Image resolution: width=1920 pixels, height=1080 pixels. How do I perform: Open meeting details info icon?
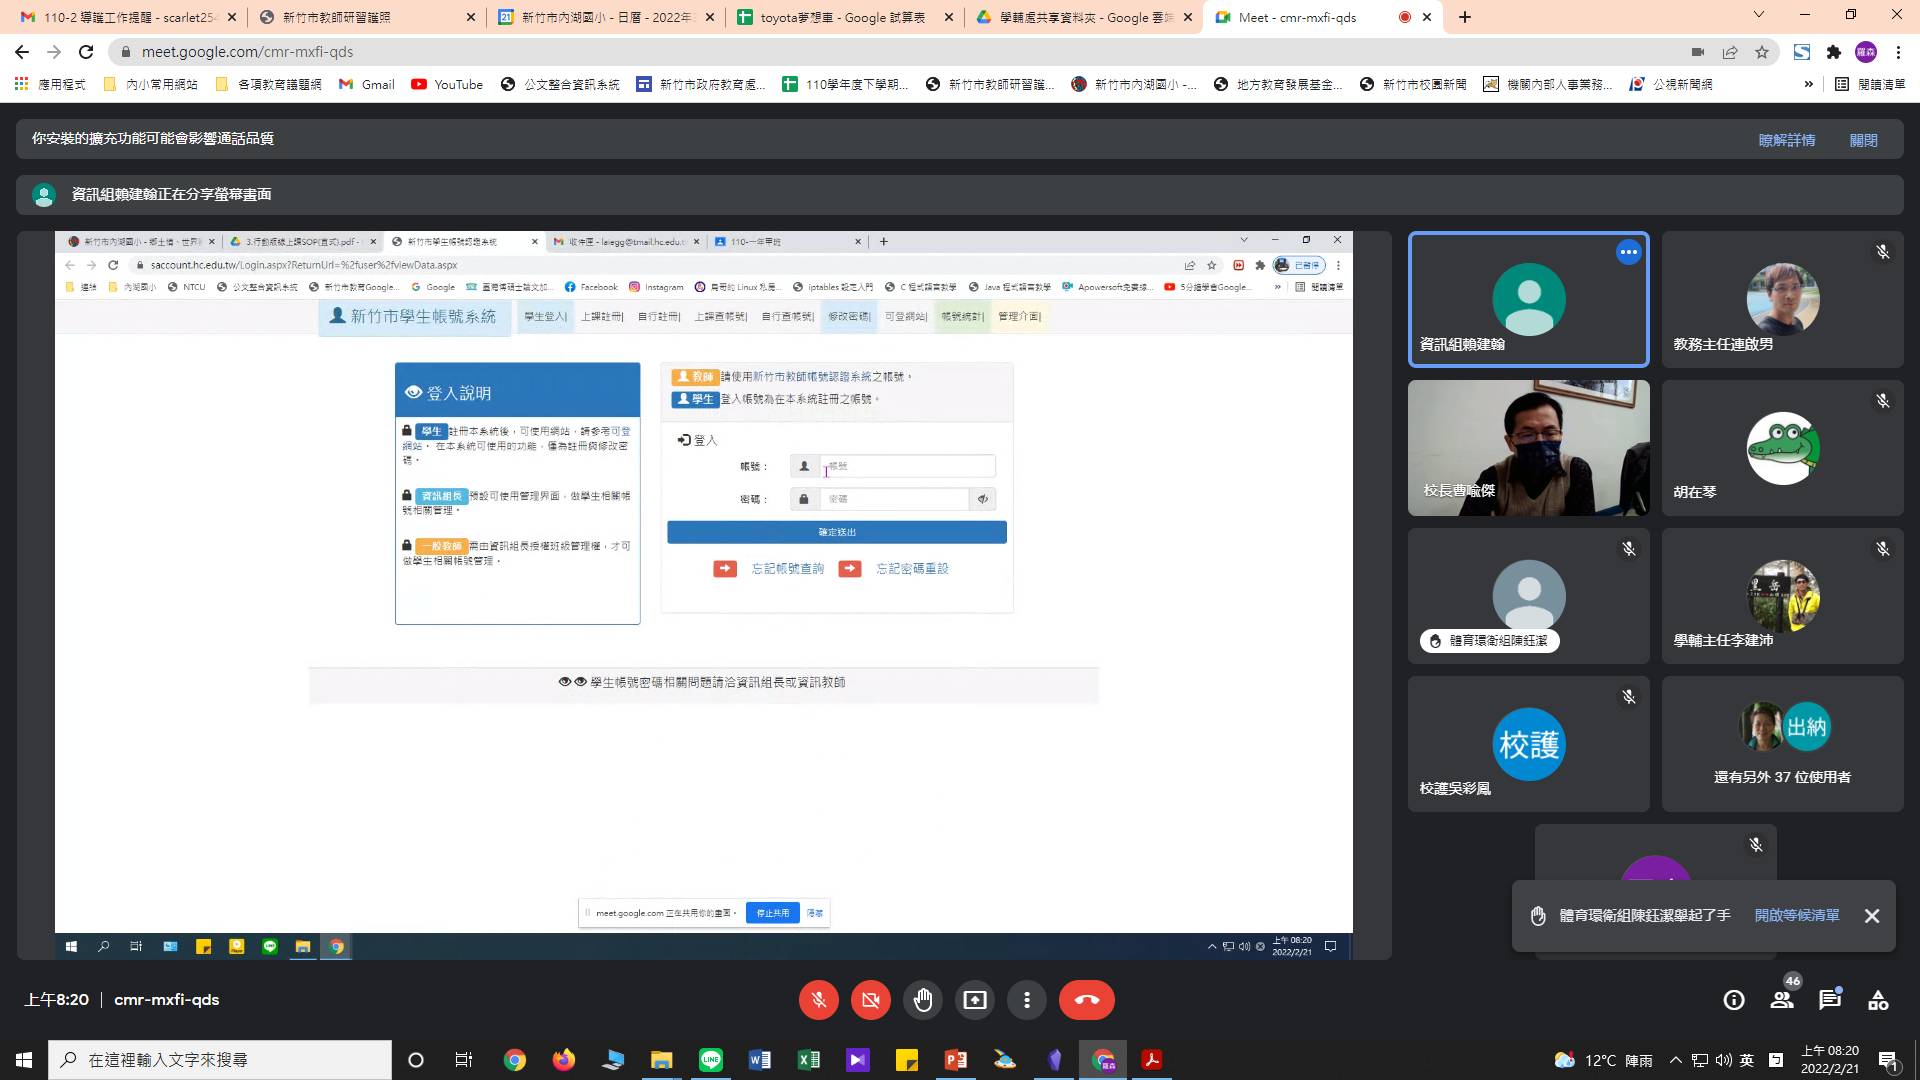tap(1734, 1000)
